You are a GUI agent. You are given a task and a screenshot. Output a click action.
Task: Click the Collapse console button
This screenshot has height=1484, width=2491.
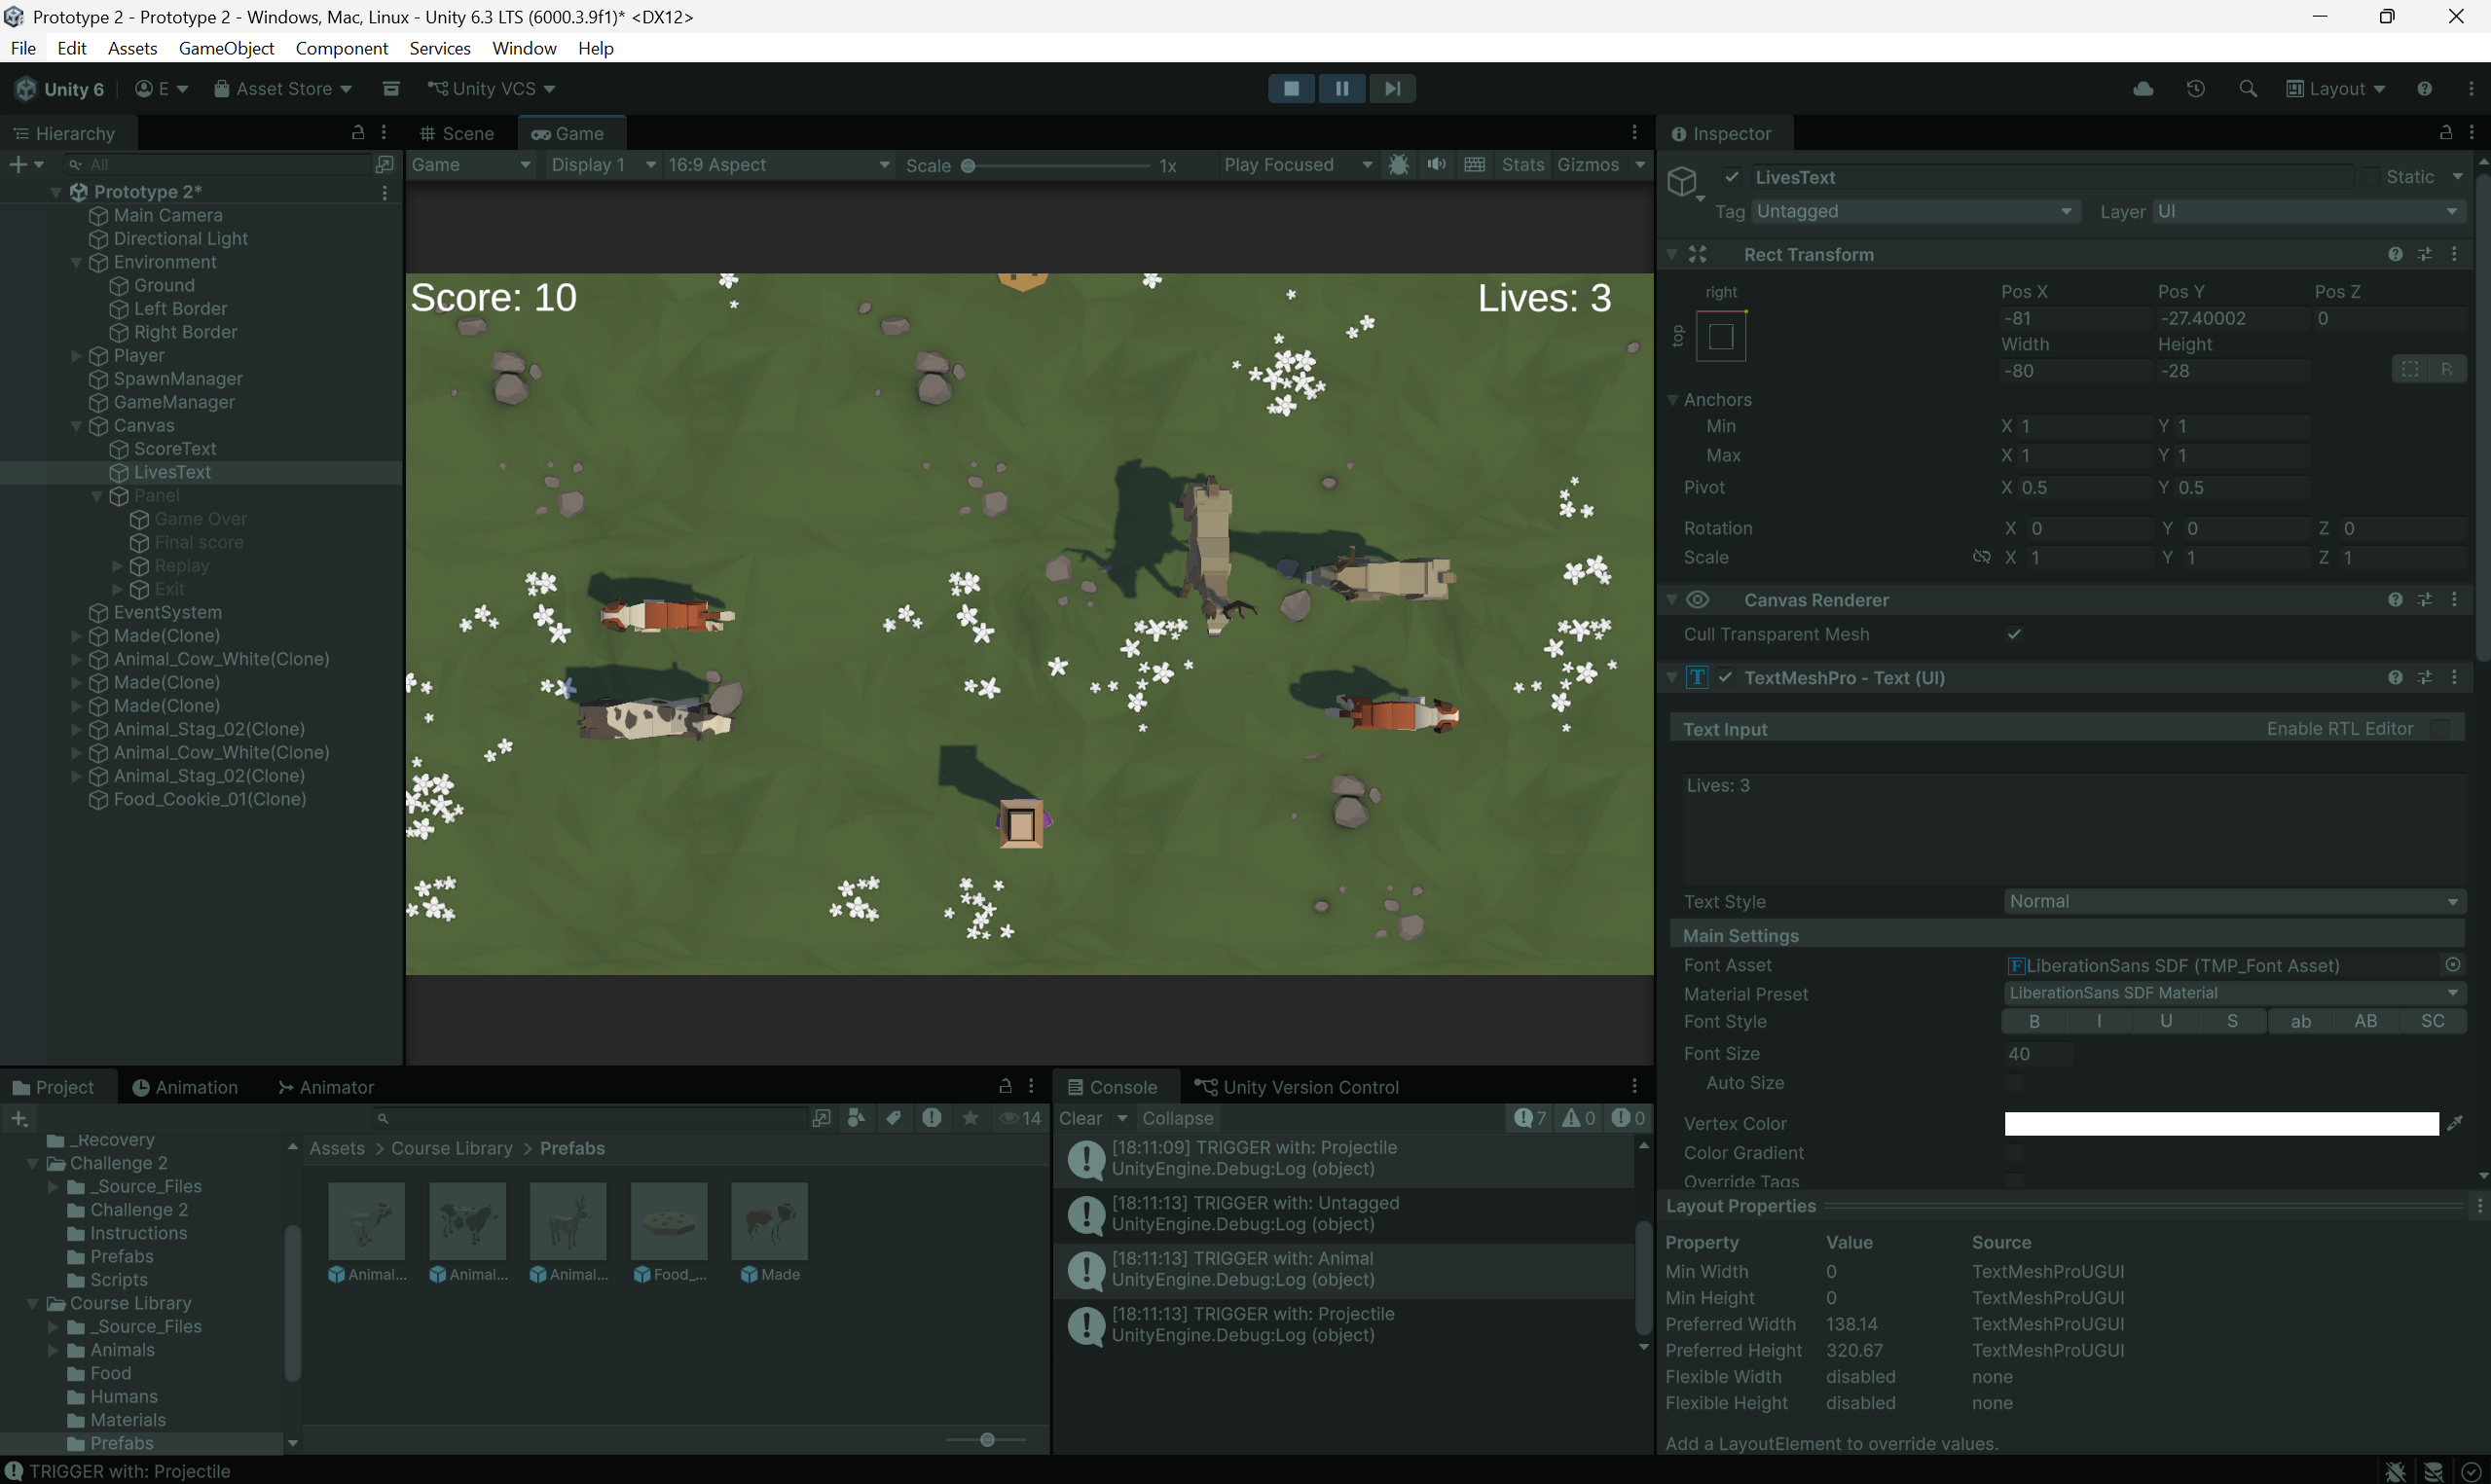1178,1118
